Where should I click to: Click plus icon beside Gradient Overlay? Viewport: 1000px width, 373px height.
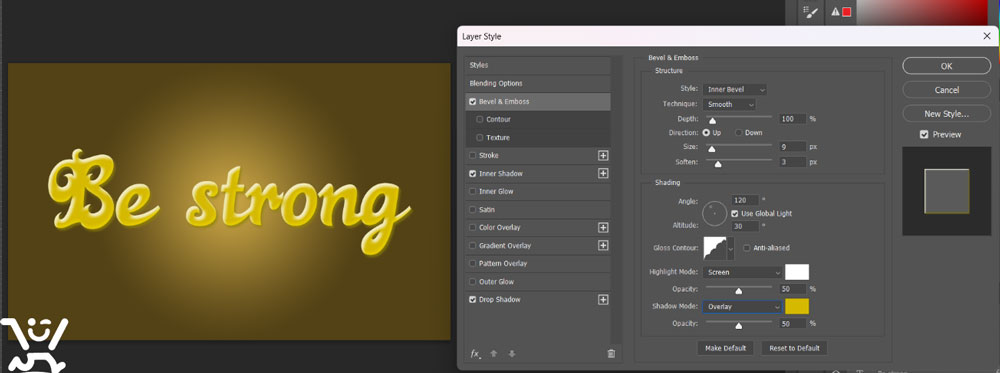click(x=603, y=245)
